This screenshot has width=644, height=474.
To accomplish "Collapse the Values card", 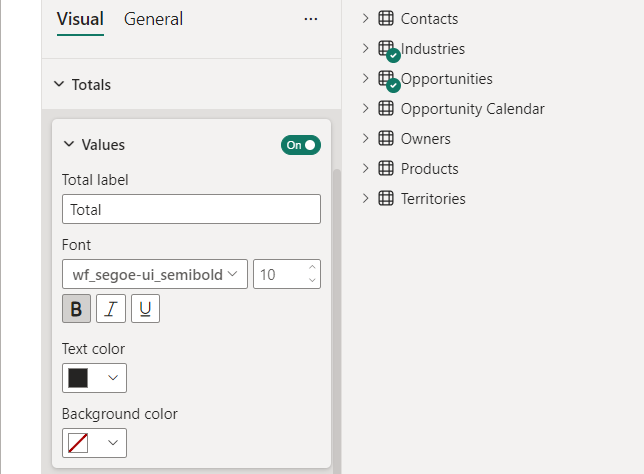I will pyautogui.click(x=69, y=145).
